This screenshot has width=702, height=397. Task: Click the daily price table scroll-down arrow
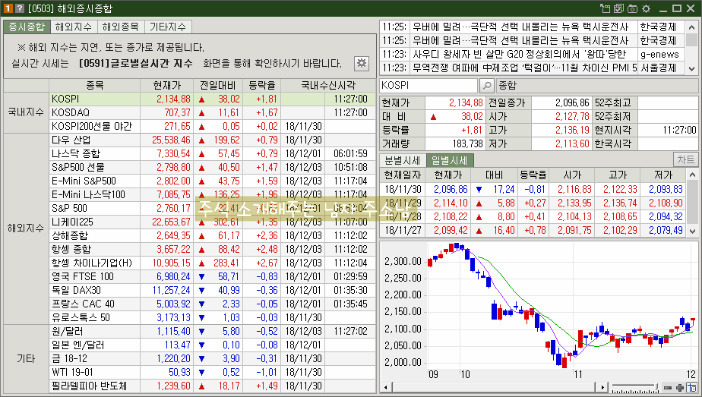coord(692,231)
